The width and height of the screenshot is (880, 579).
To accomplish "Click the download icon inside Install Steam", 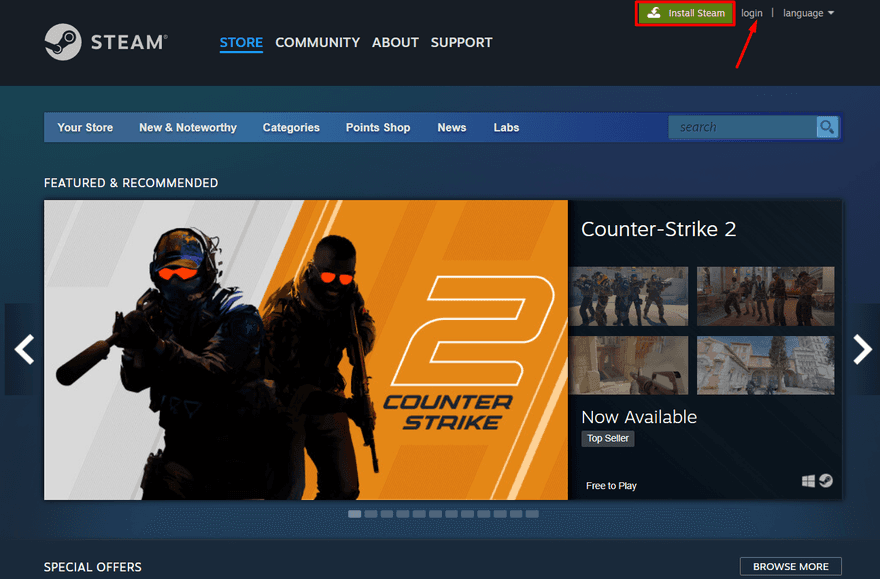I will tap(653, 13).
